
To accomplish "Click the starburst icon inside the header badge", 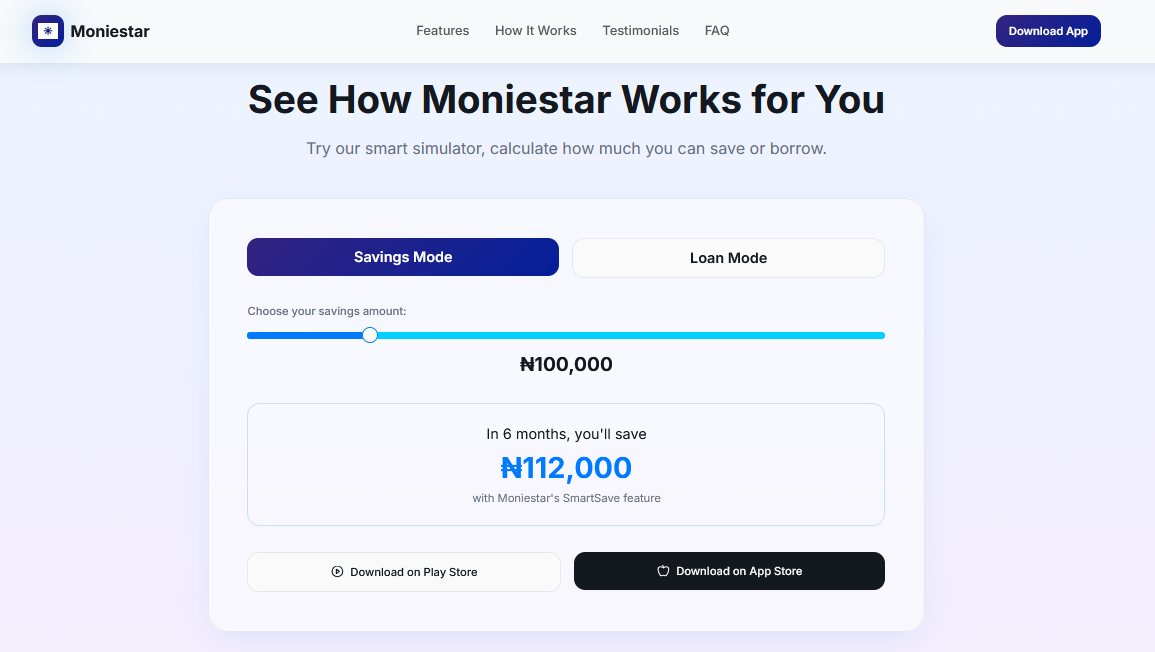I will (x=47, y=31).
